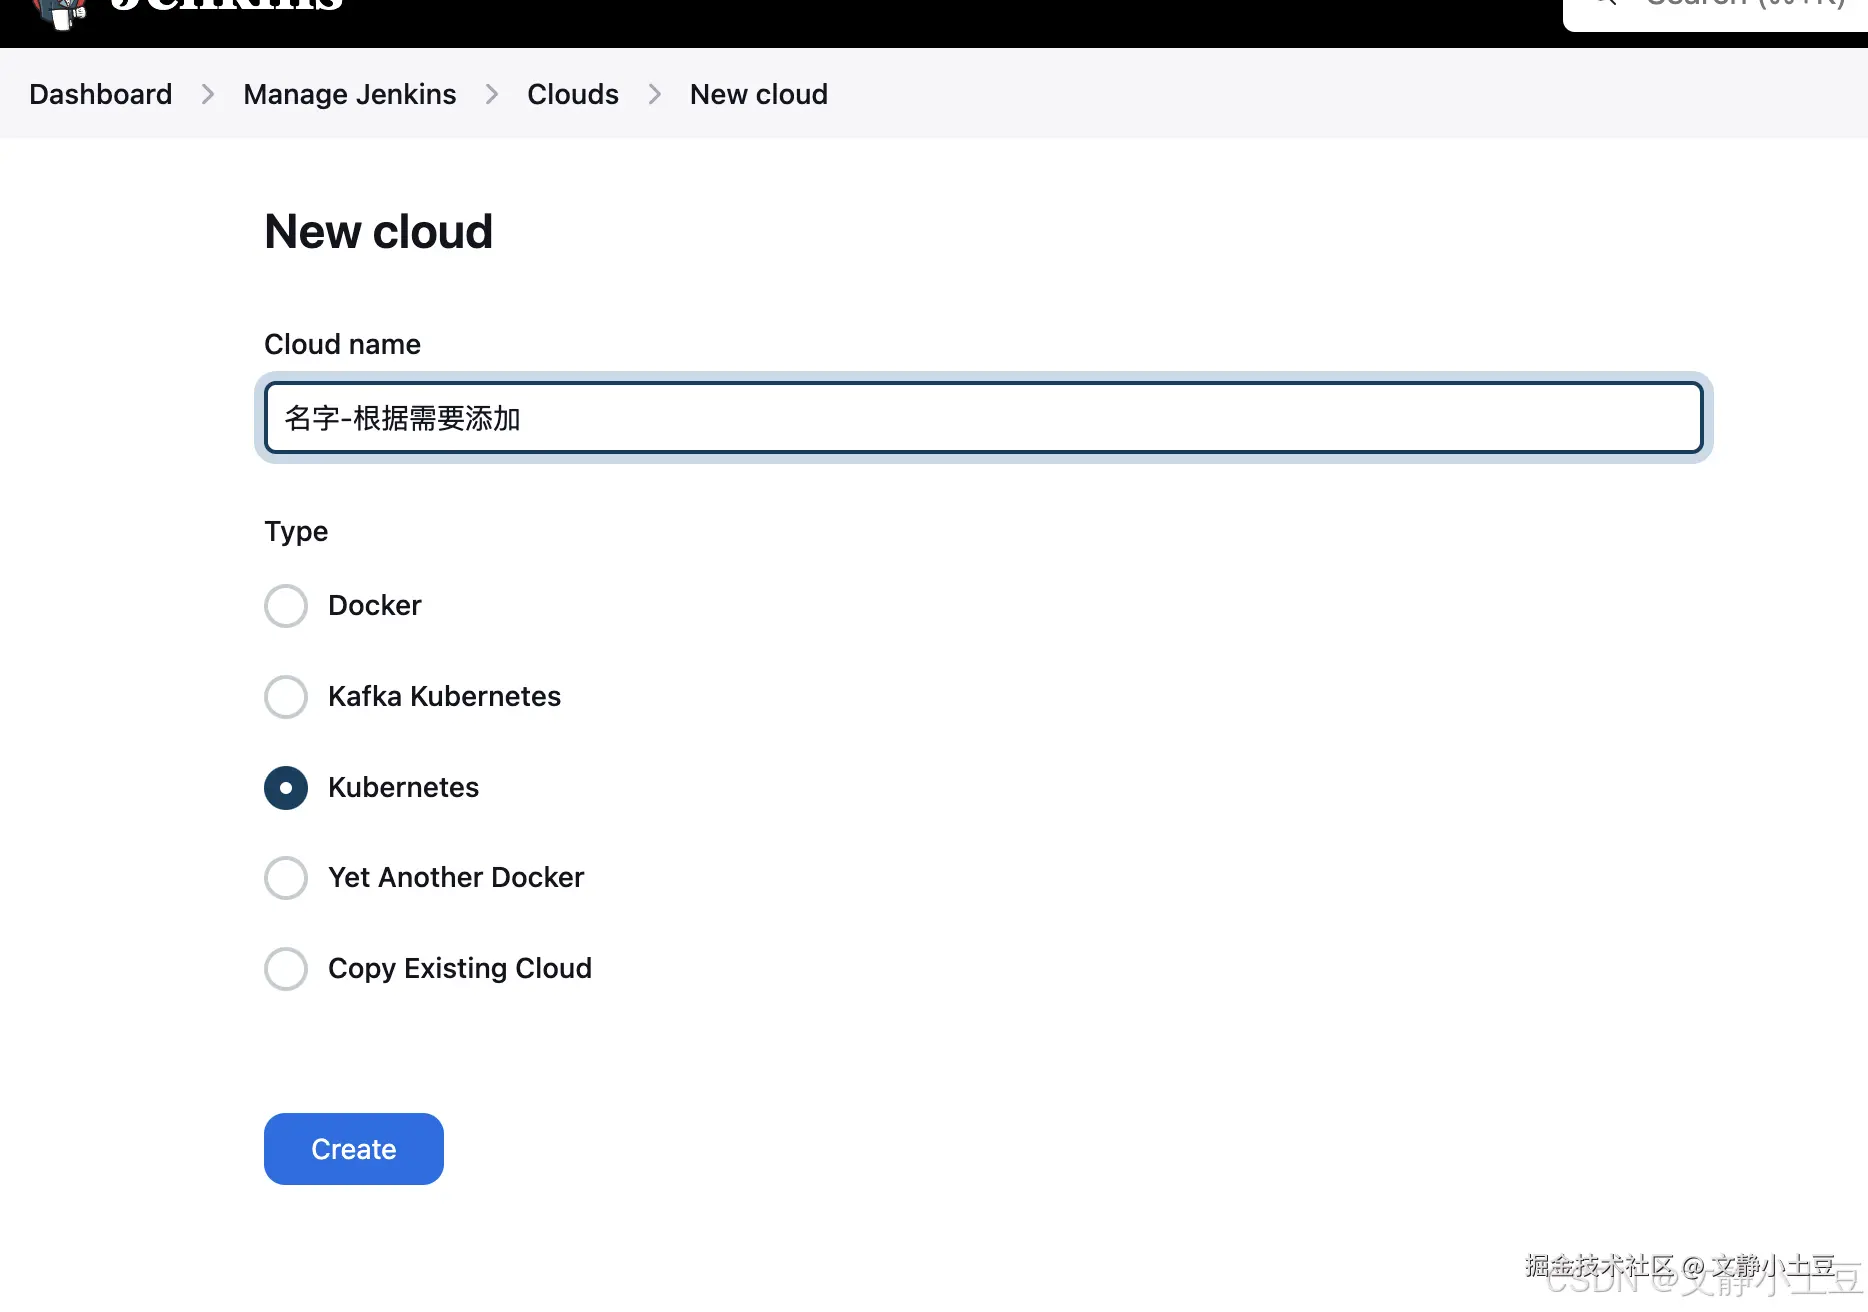1868x1312 pixels.
Task: Click the New cloud page heading
Action: point(379,232)
